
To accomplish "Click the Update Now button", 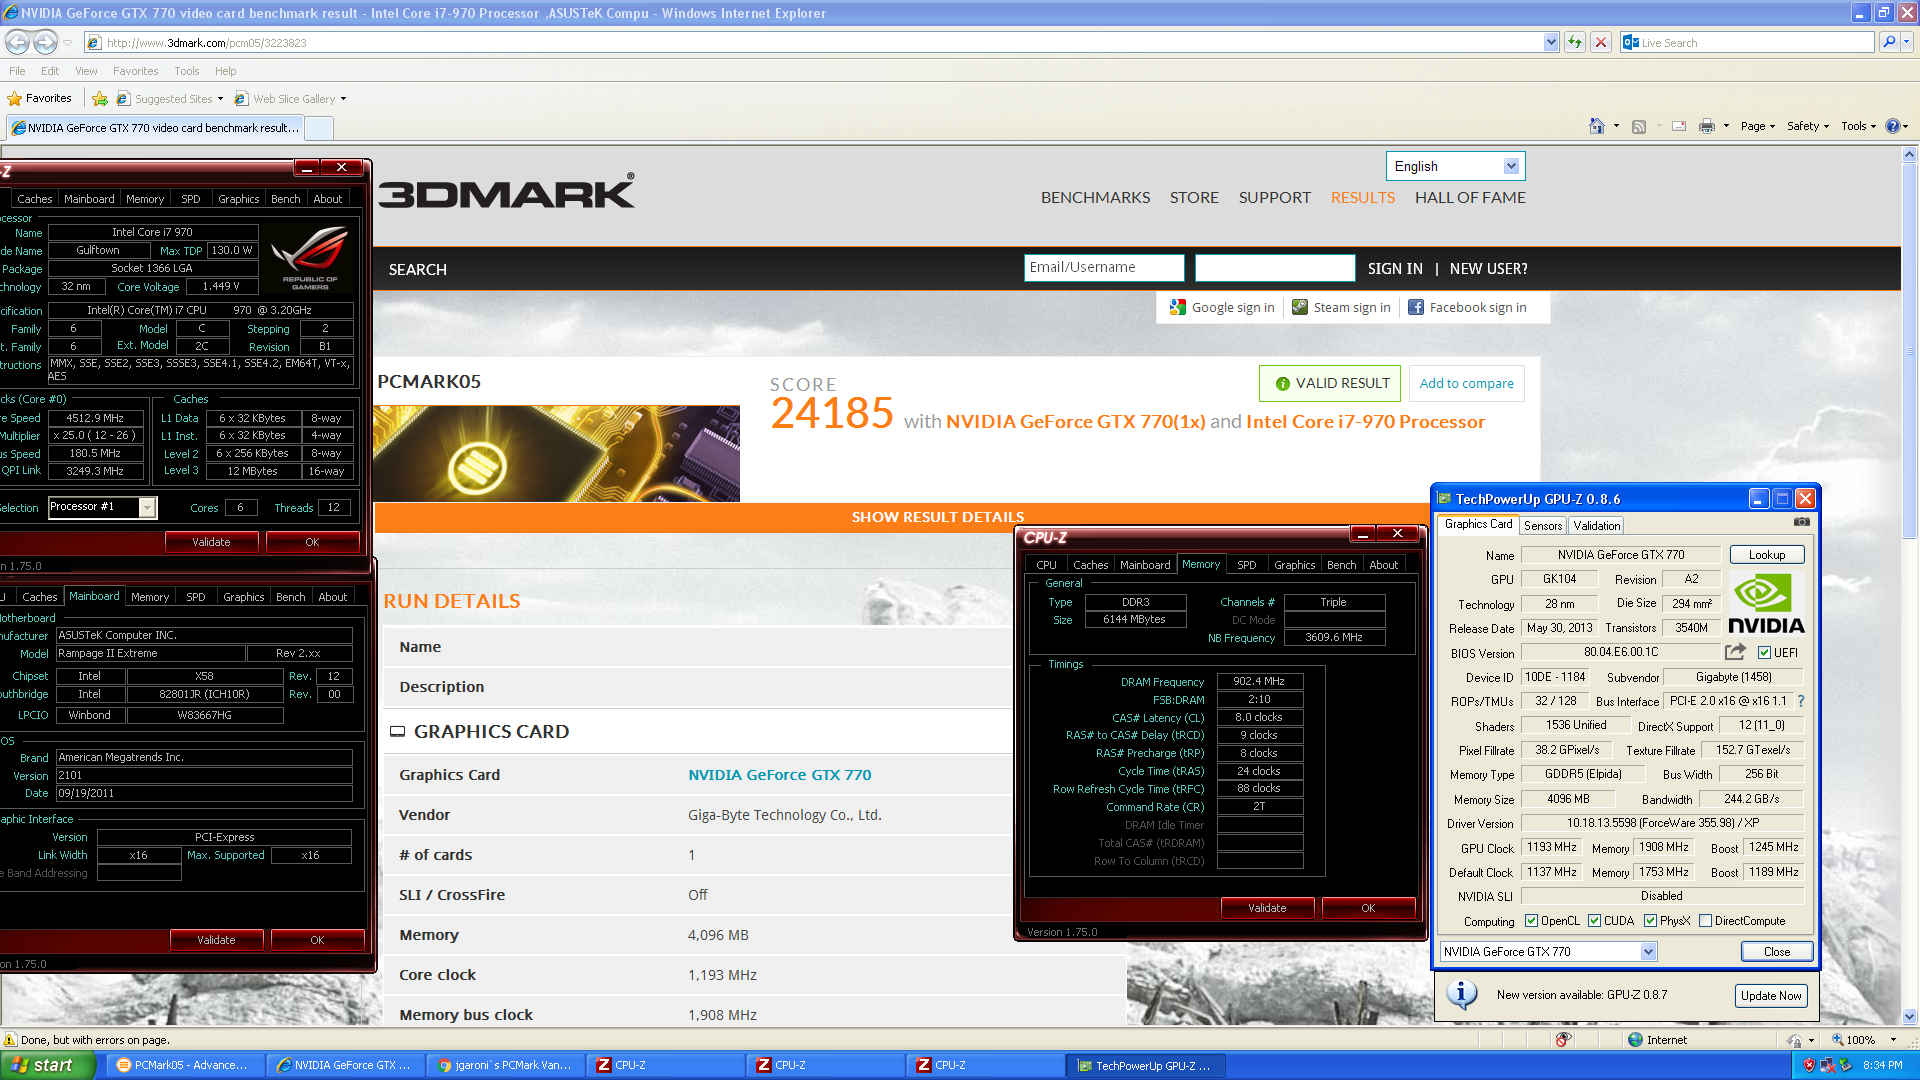I will [x=1771, y=995].
